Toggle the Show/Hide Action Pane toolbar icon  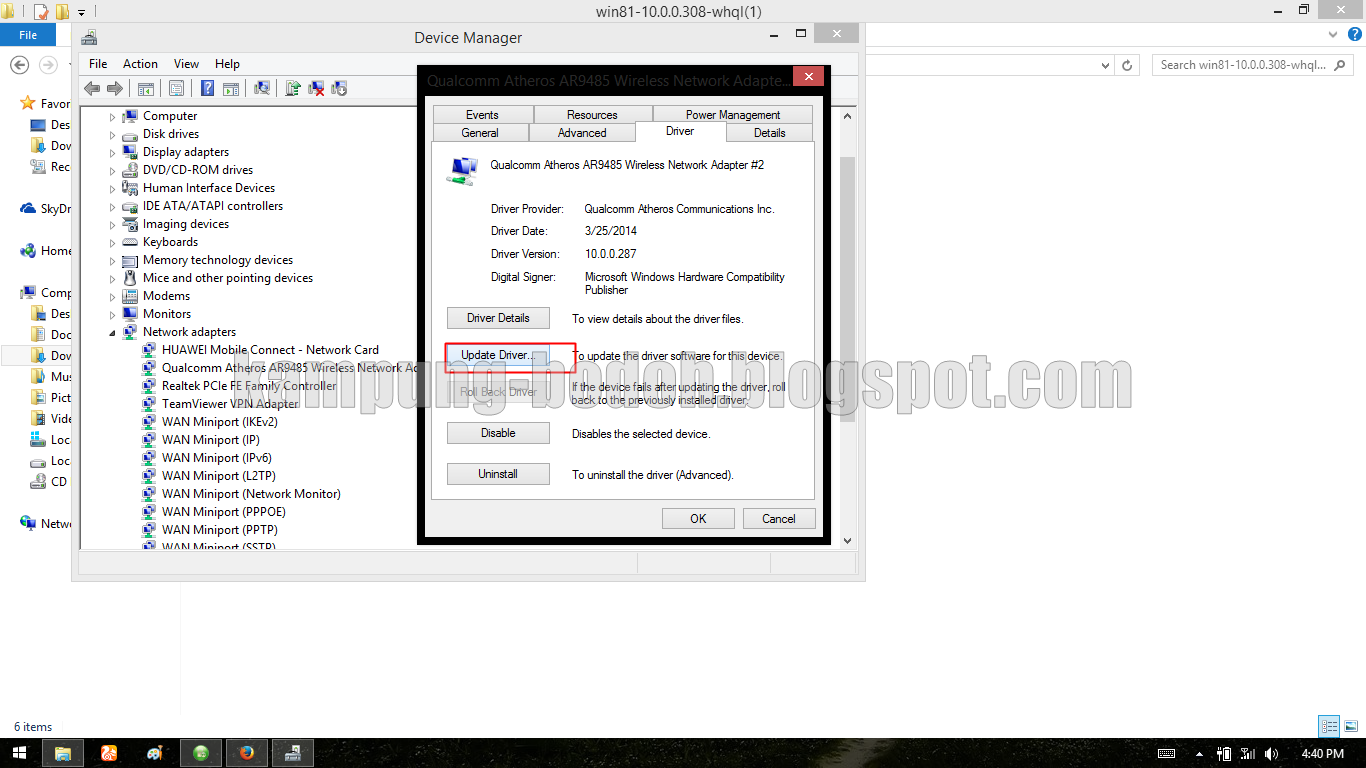(x=231, y=88)
